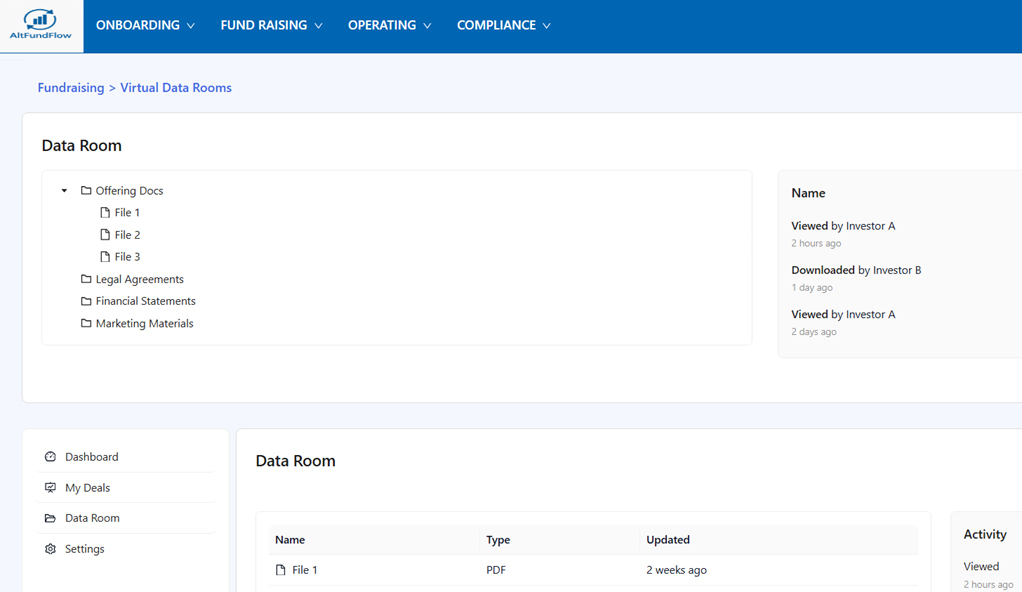Click the AltFundFlow logo
This screenshot has width=1022, height=592.
coord(41,25)
